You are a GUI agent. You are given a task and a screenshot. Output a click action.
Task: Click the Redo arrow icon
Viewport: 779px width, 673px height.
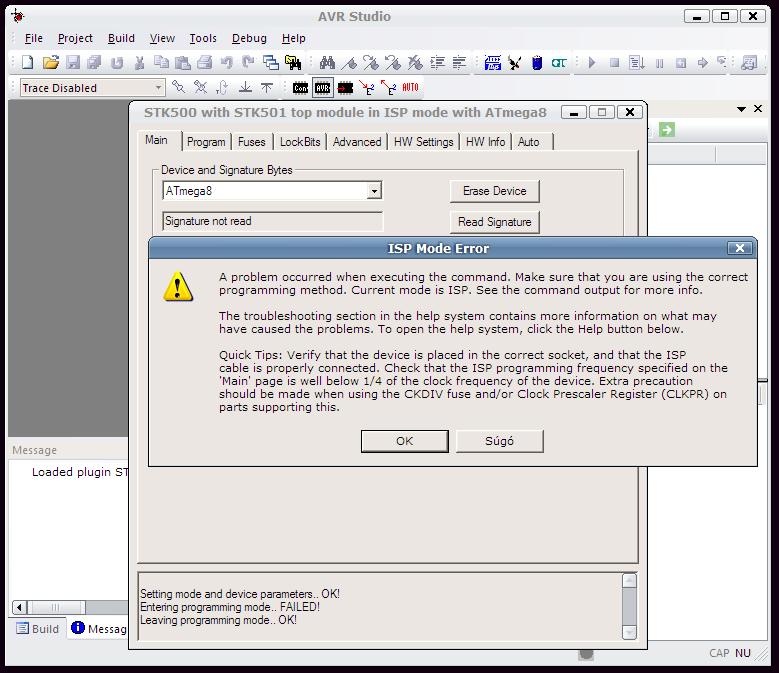(x=248, y=63)
